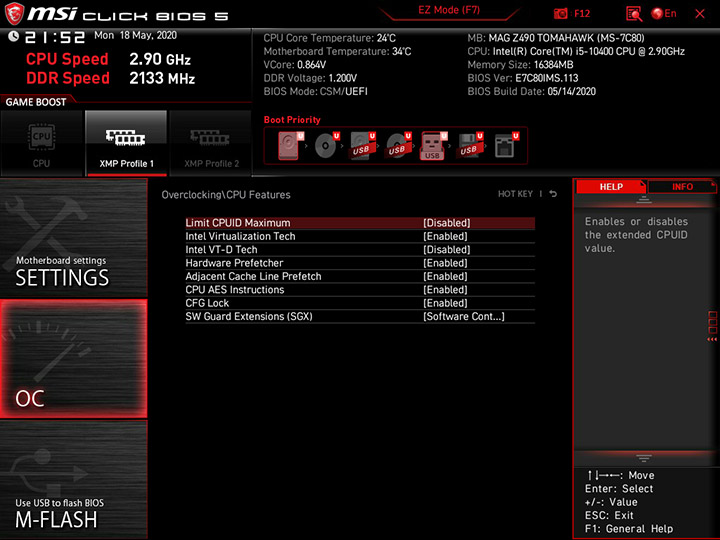Open the OC overclocking section

point(73,359)
